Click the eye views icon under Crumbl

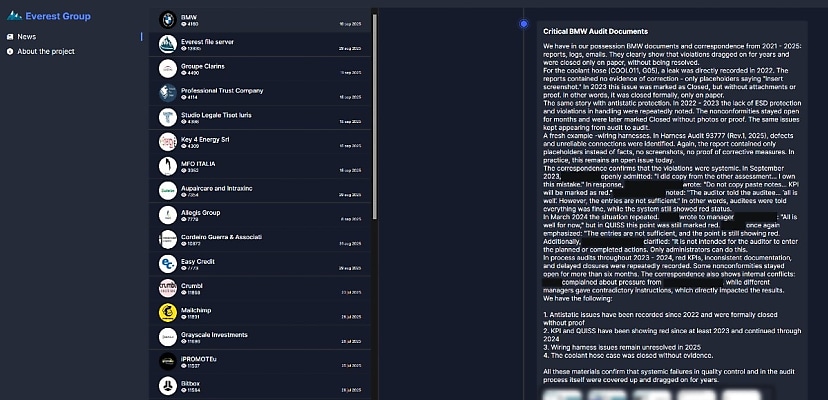[x=184, y=292]
